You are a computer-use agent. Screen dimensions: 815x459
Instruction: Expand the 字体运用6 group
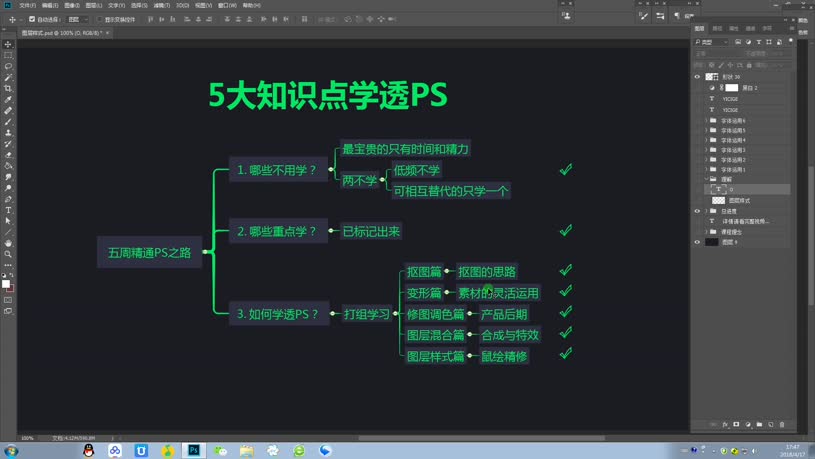(x=706, y=121)
